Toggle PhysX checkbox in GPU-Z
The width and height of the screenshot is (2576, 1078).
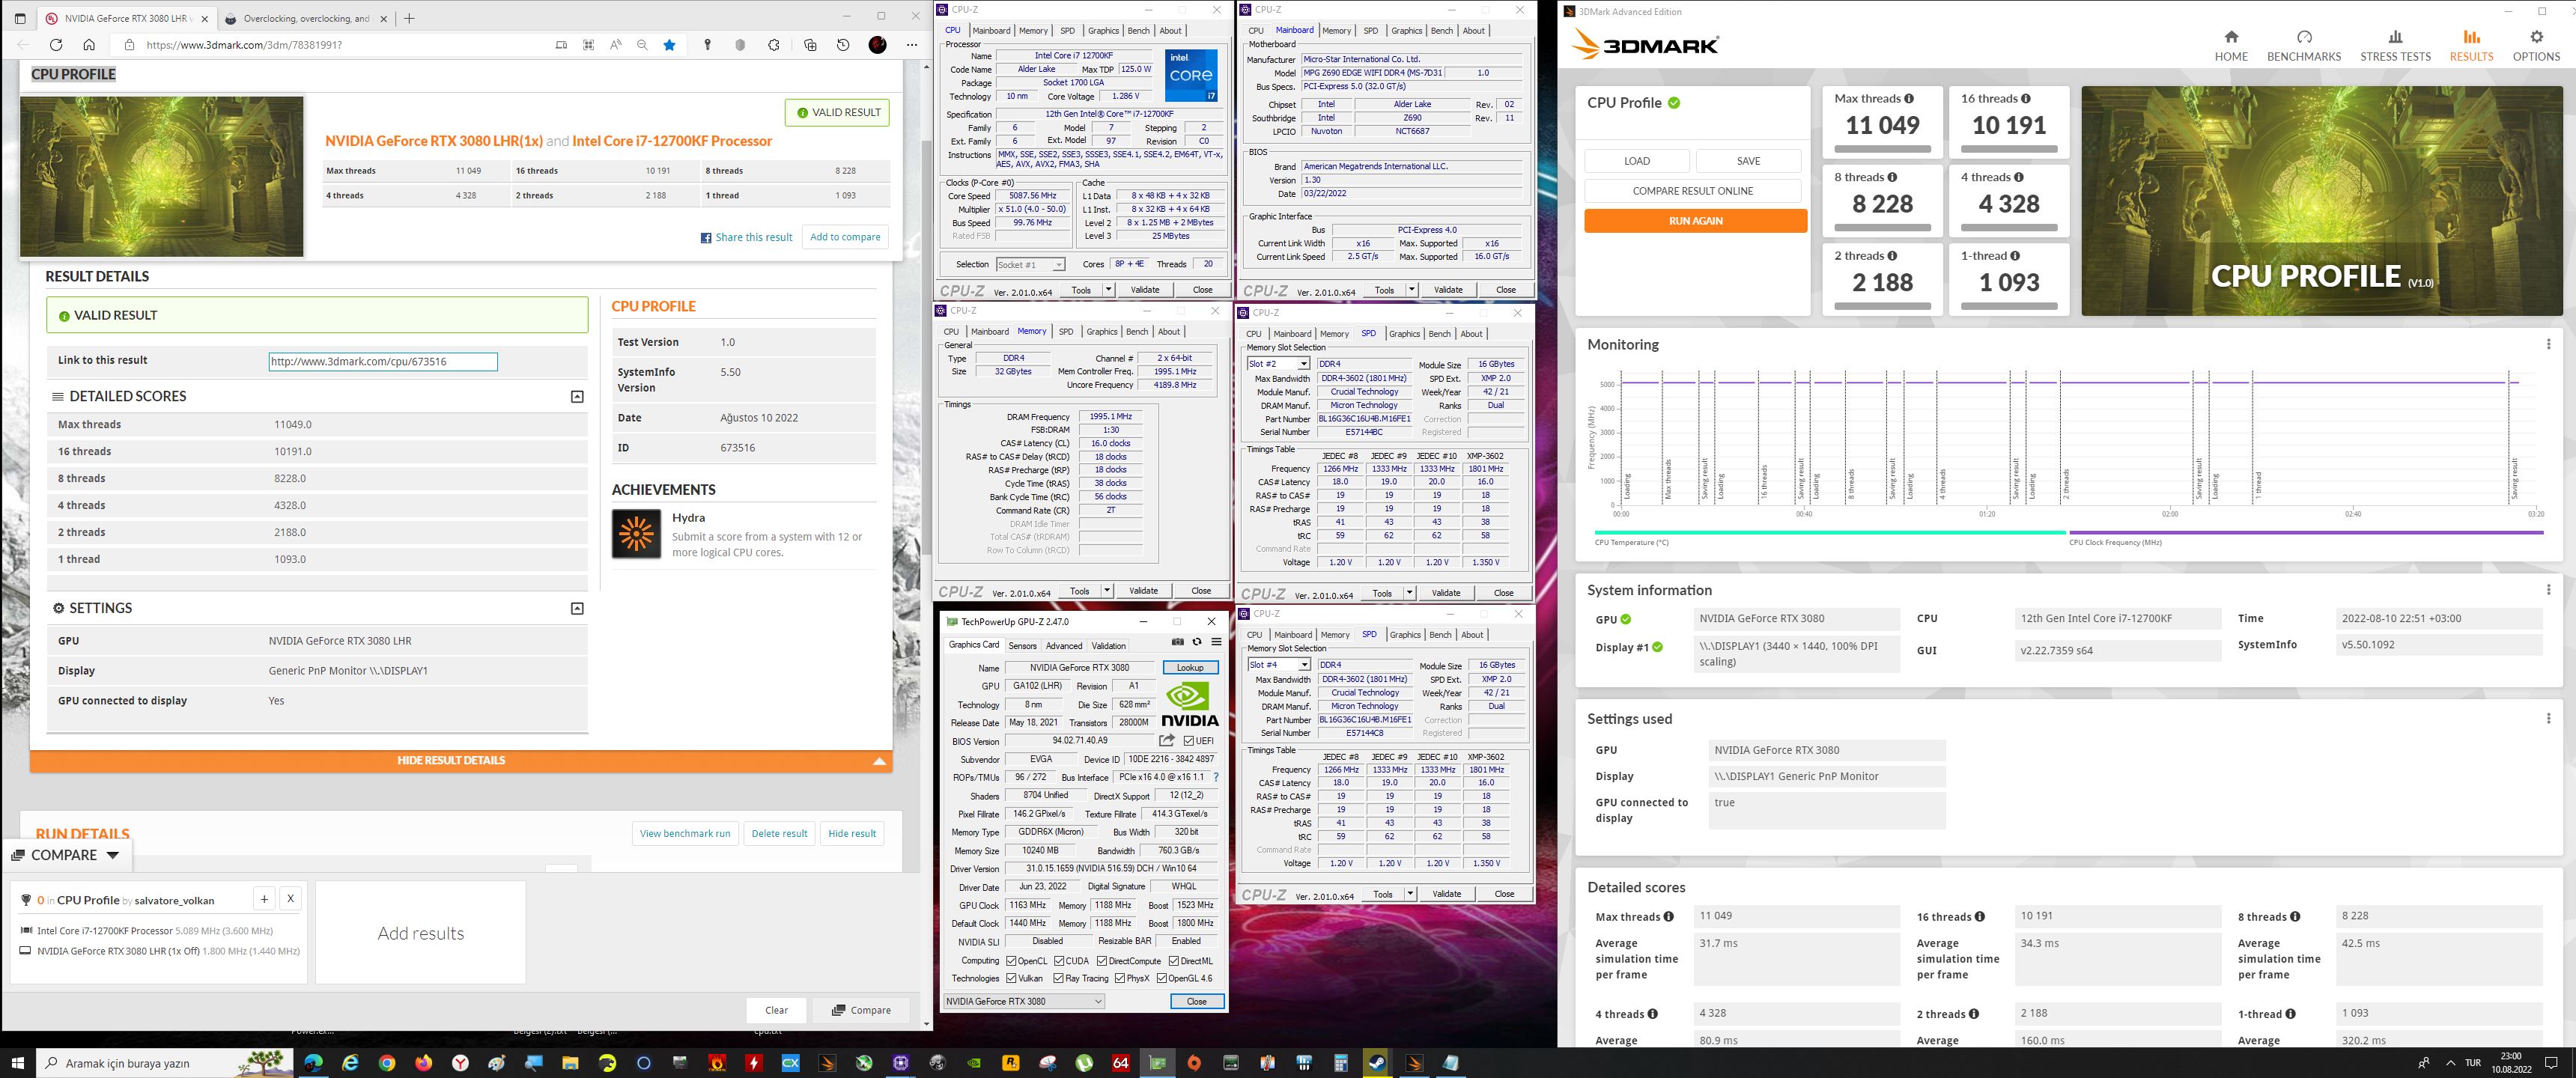tap(1120, 979)
